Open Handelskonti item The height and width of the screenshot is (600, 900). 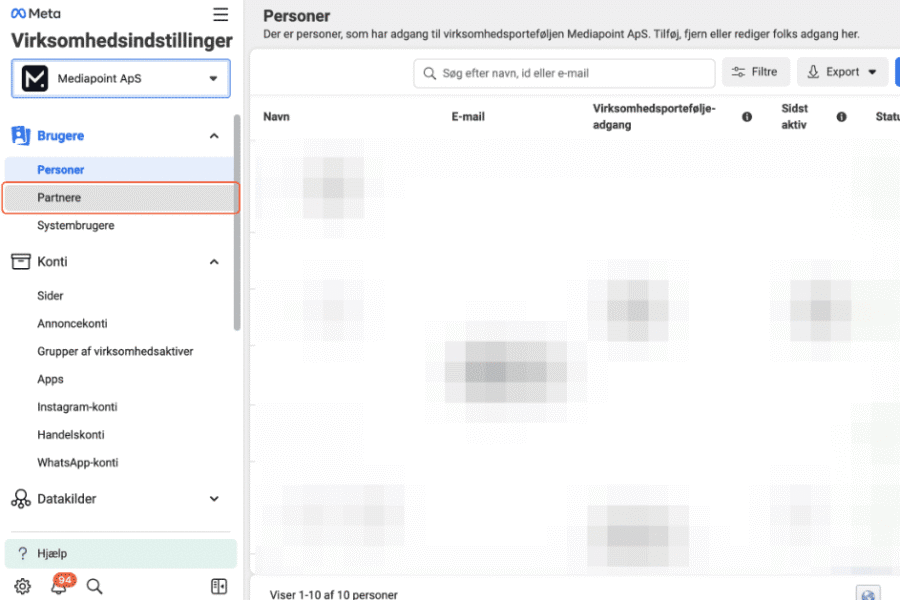tap(71, 435)
